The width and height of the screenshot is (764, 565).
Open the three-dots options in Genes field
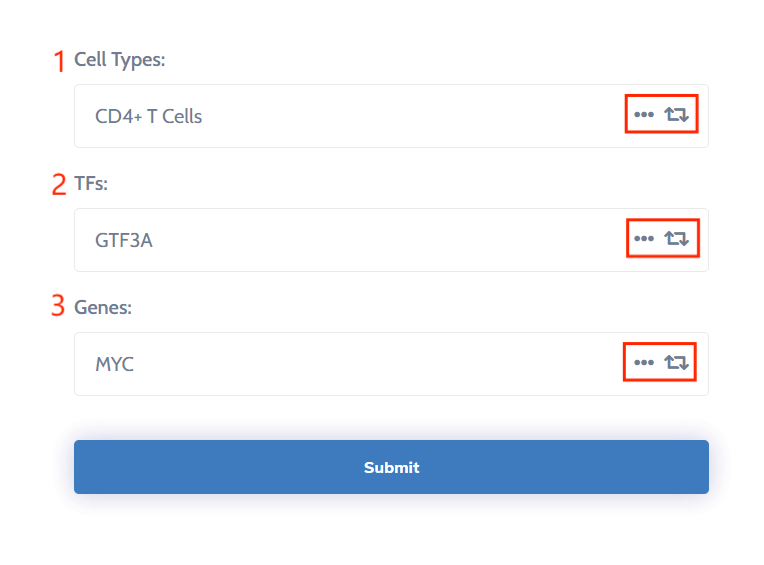(644, 362)
